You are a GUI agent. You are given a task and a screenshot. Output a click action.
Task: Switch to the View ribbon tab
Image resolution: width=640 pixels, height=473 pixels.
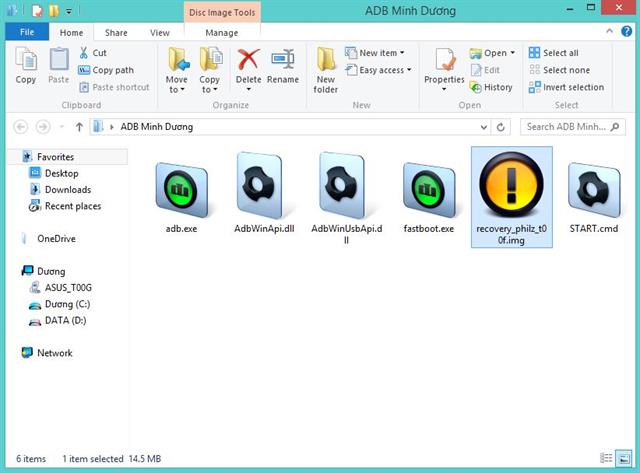160,33
